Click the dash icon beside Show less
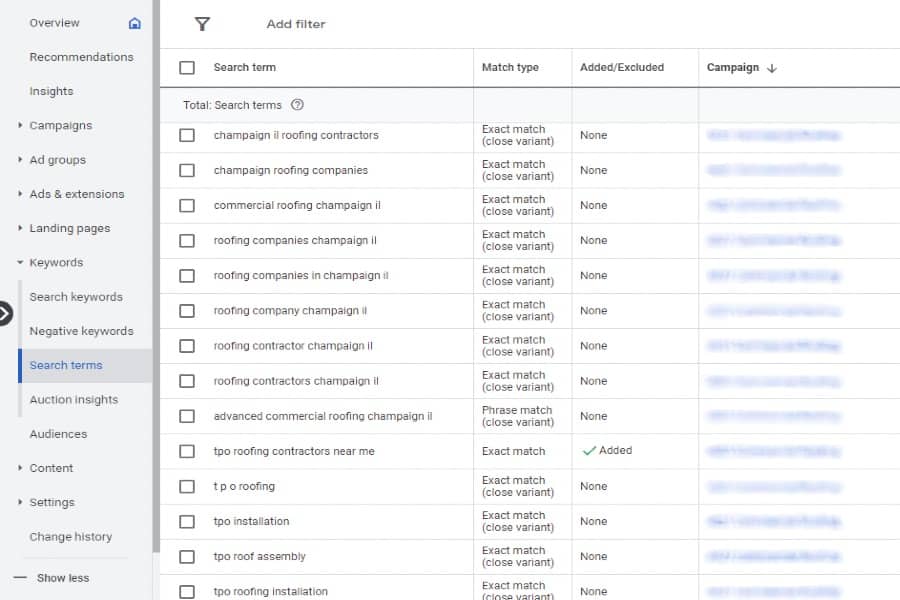Screen dimensions: 900x600 20,578
